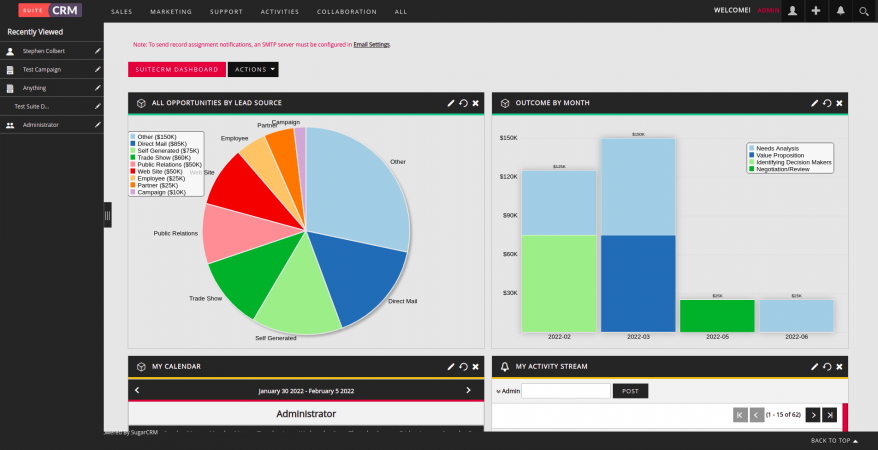The width and height of the screenshot is (878, 450).
Task: Open Stephen Colbert in Recently Viewed
Action: pos(44,51)
